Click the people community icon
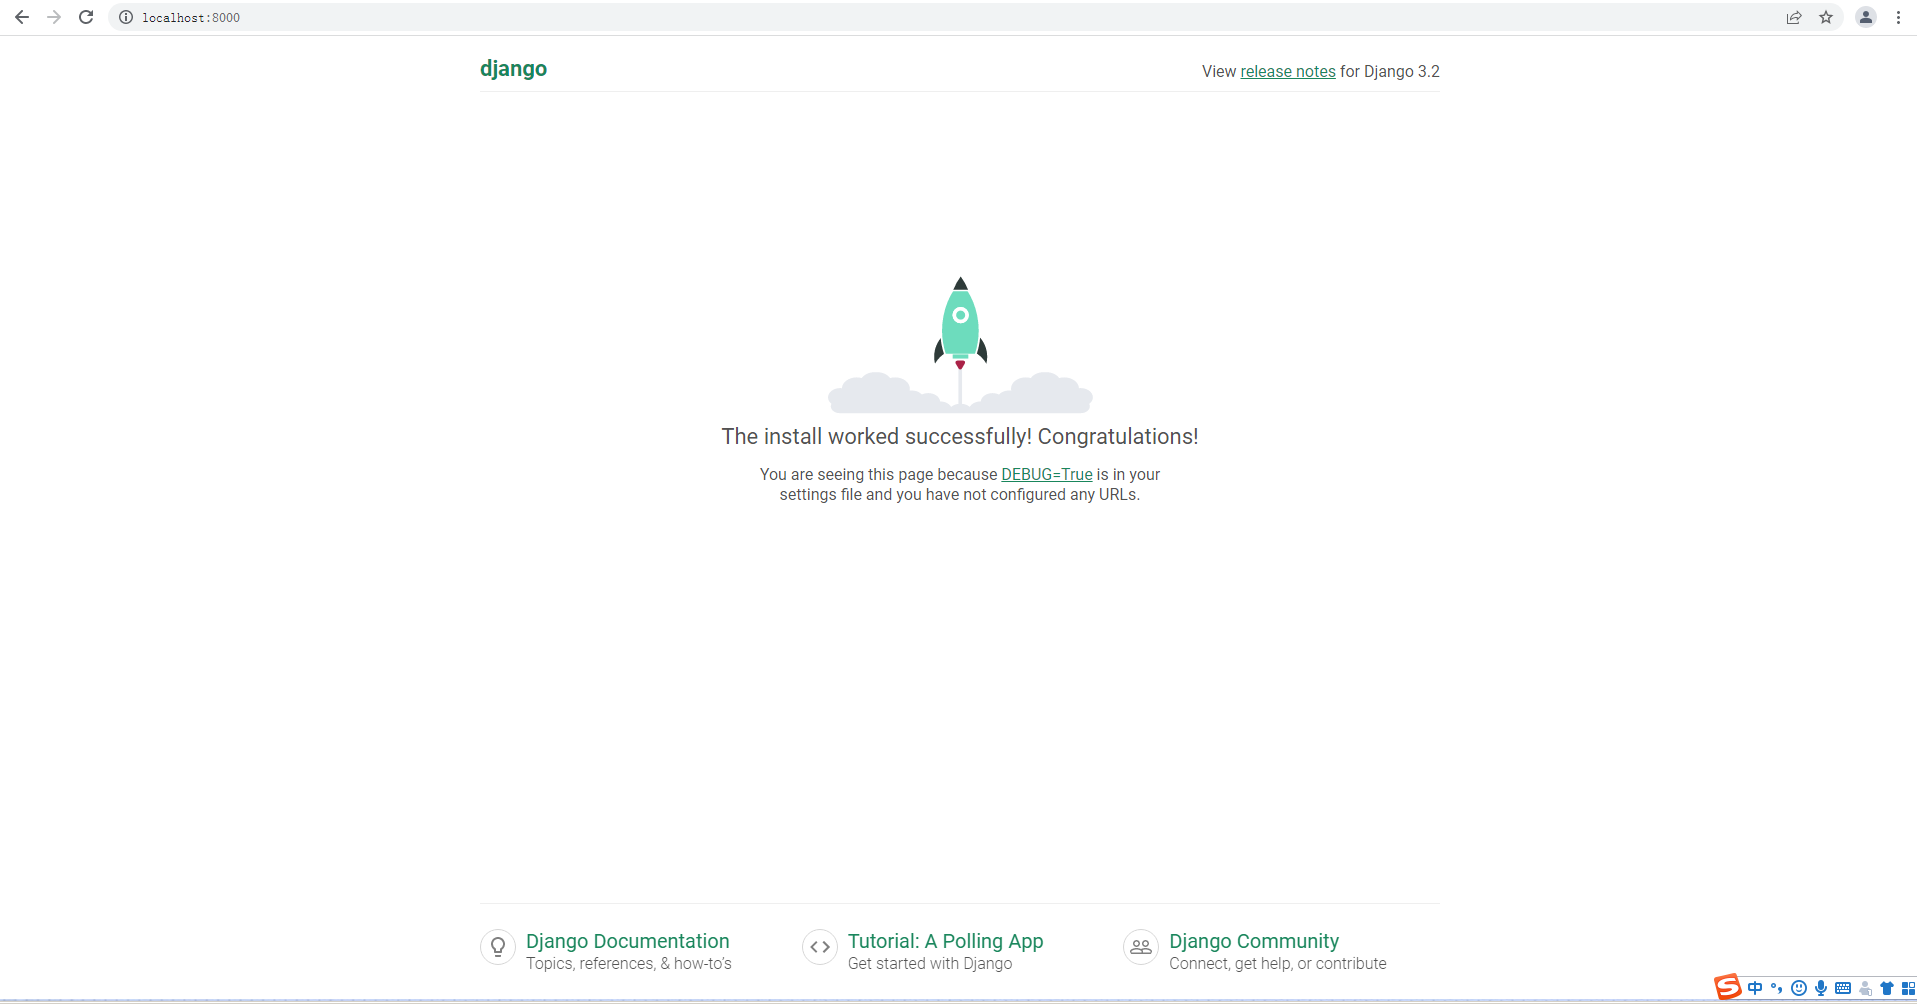The image size is (1917, 1004). click(1141, 947)
